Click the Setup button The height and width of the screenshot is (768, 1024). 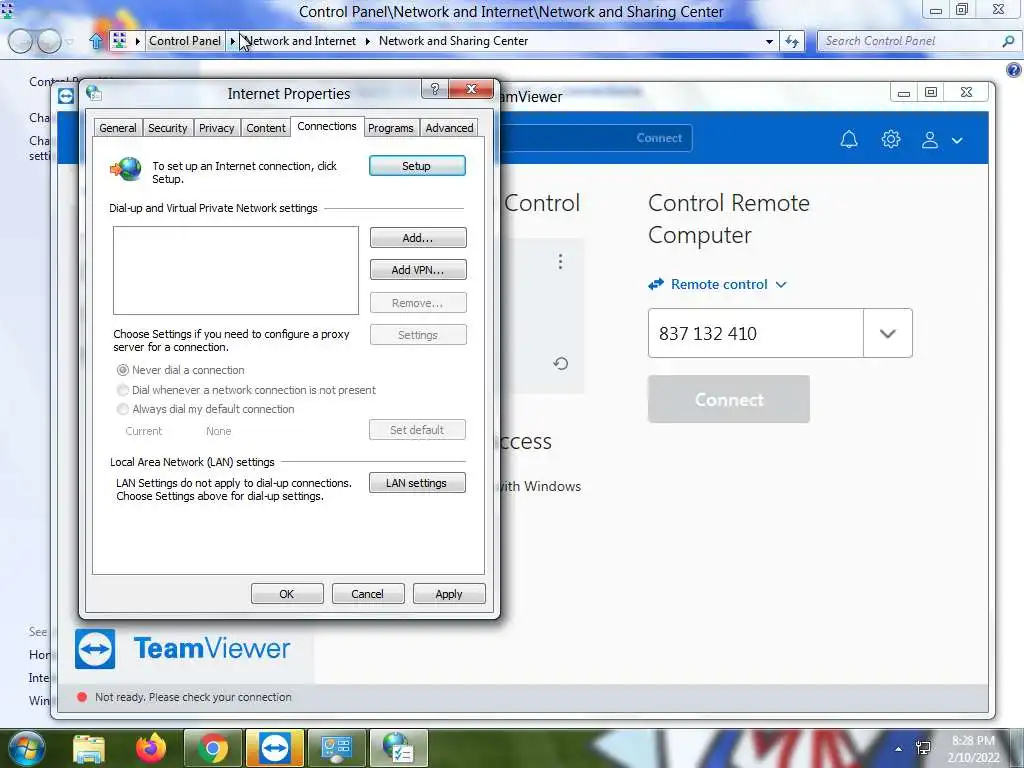[x=417, y=166]
